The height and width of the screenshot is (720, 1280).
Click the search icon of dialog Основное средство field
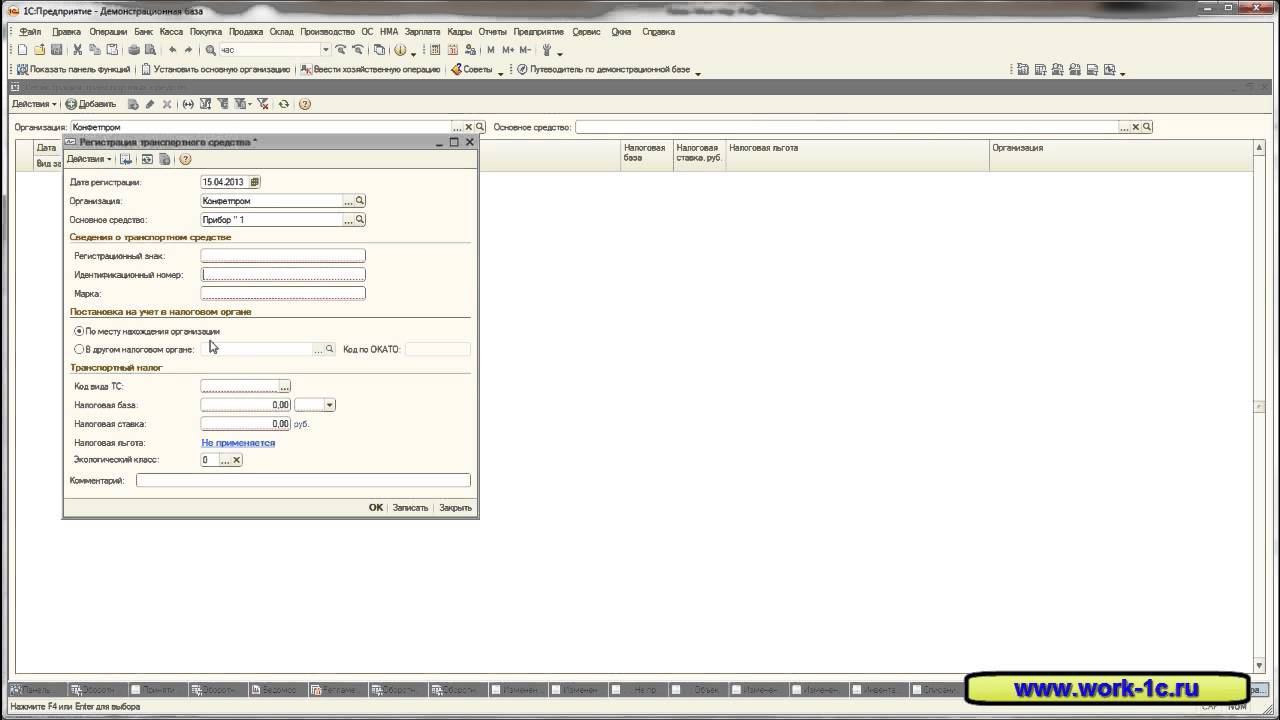pyautogui.click(x=360, y=220)
